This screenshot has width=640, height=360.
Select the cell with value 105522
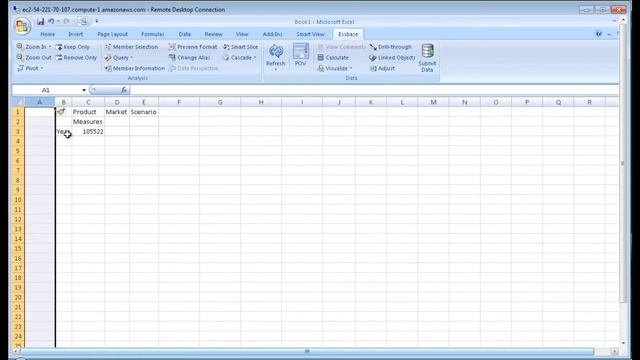[x=88, y=131]
